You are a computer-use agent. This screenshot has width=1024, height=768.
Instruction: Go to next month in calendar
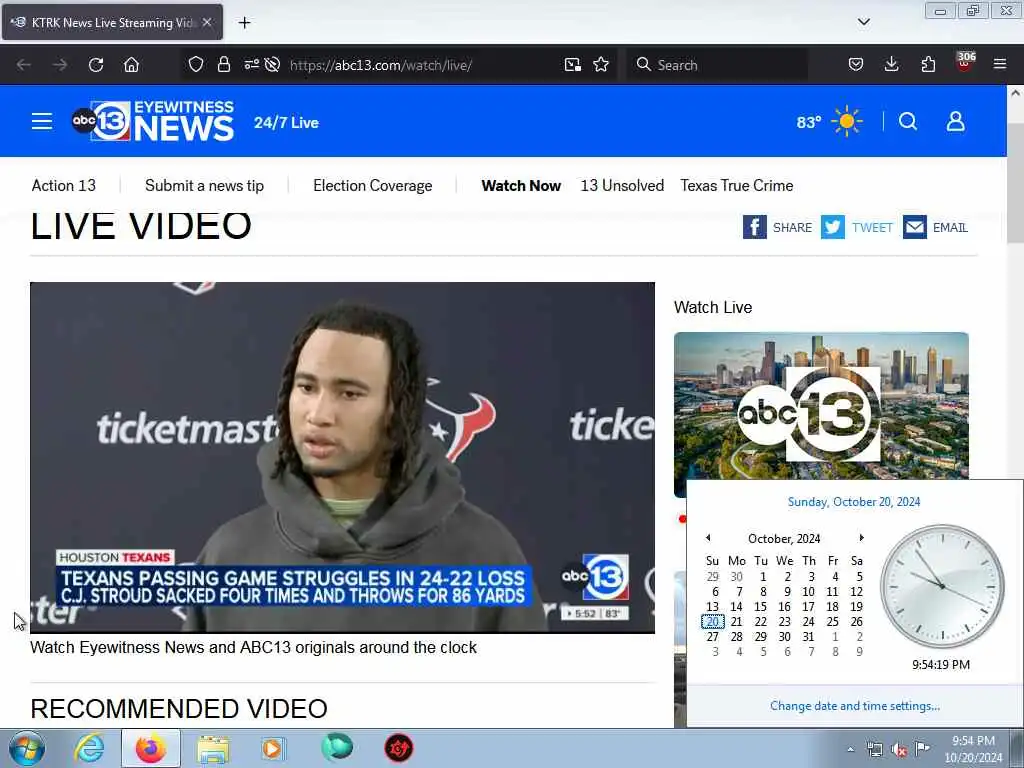861,537
